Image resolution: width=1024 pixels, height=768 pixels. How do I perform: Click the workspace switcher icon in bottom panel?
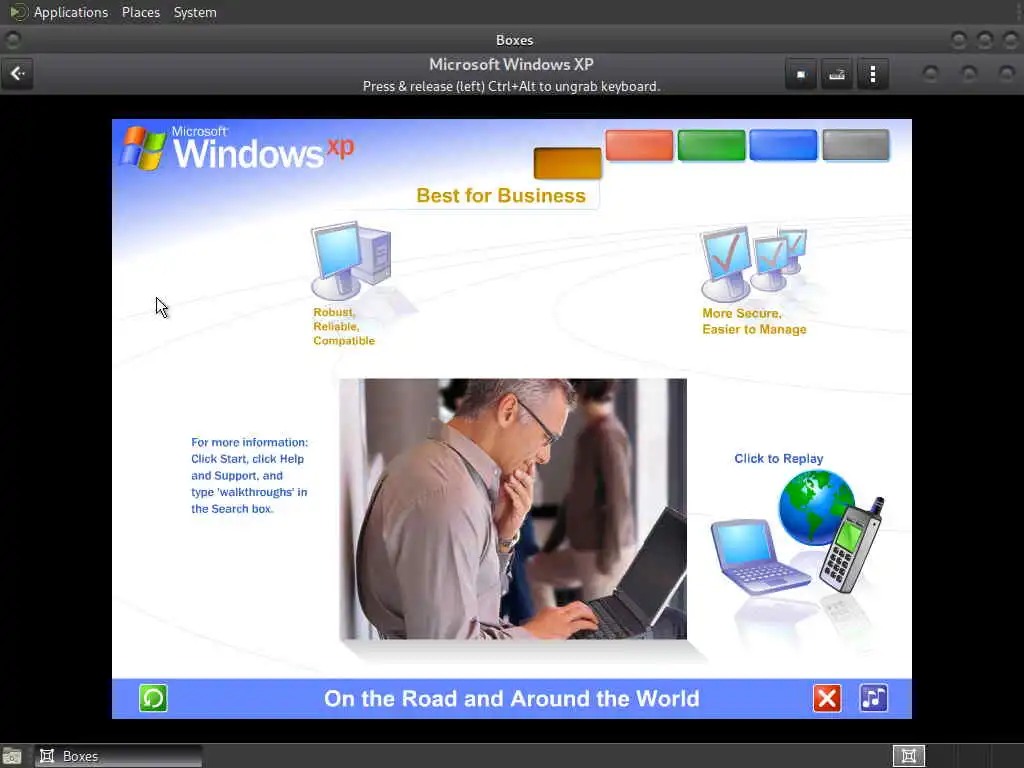click(908, 756)
